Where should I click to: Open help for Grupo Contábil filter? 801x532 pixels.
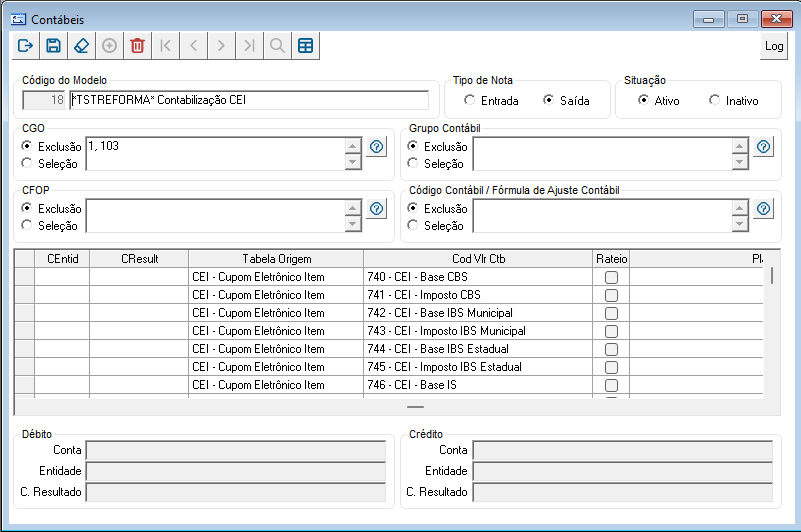(x=763, y=147)
